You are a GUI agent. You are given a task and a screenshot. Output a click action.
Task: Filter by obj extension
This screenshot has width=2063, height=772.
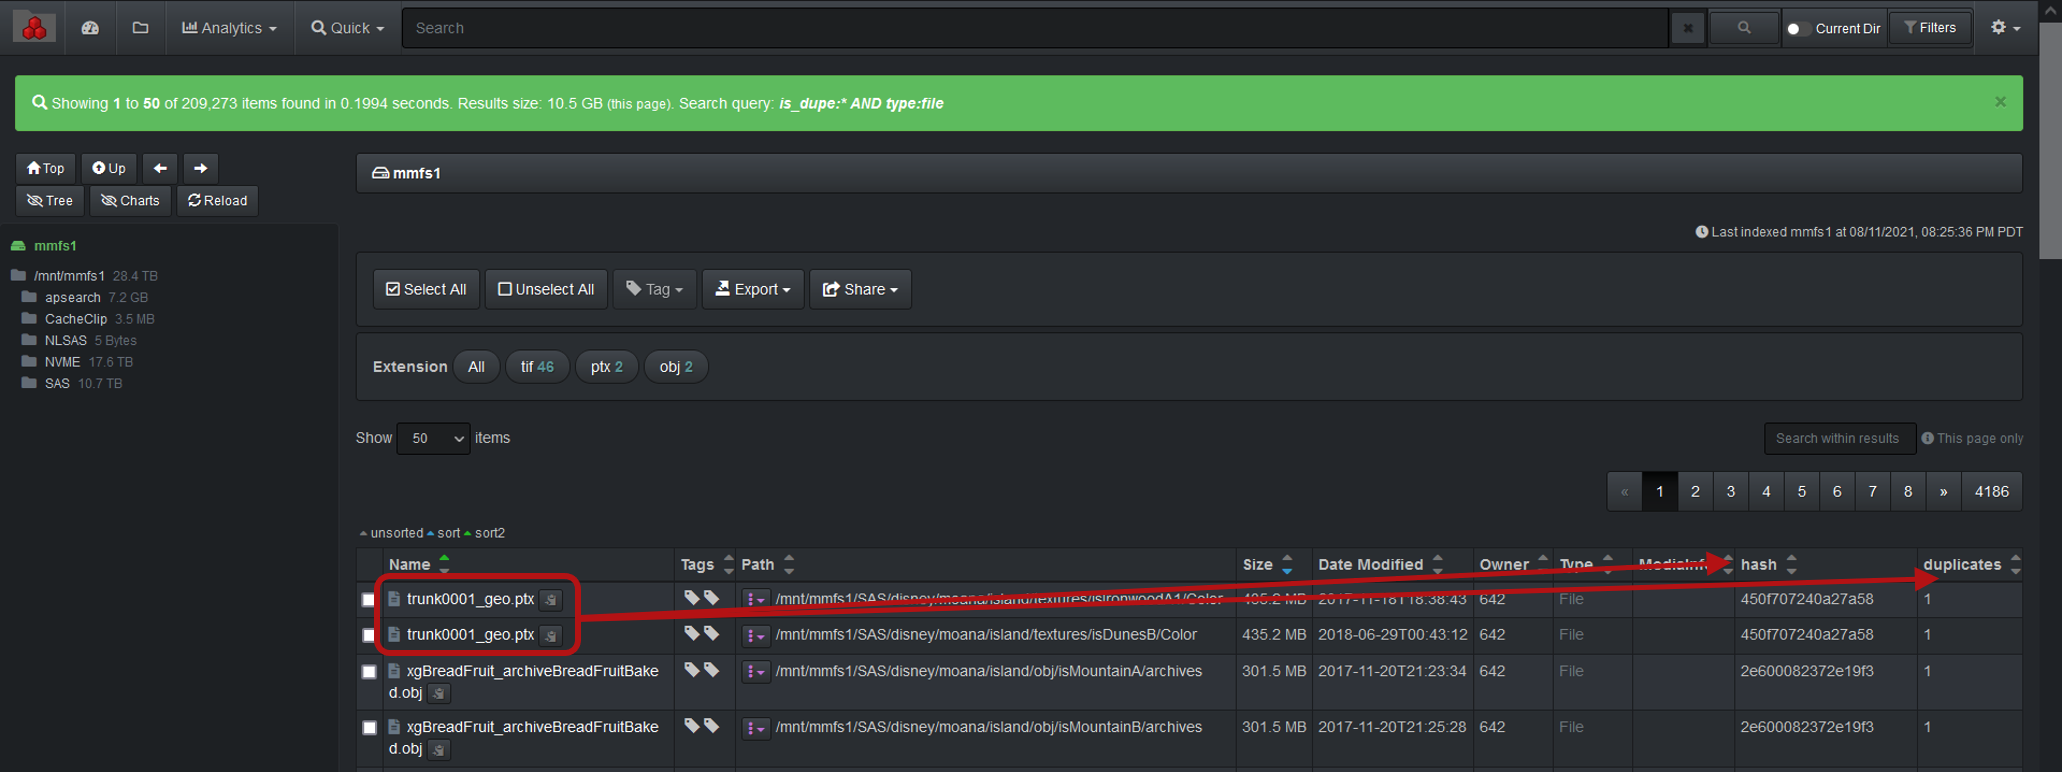pos(676,367)
